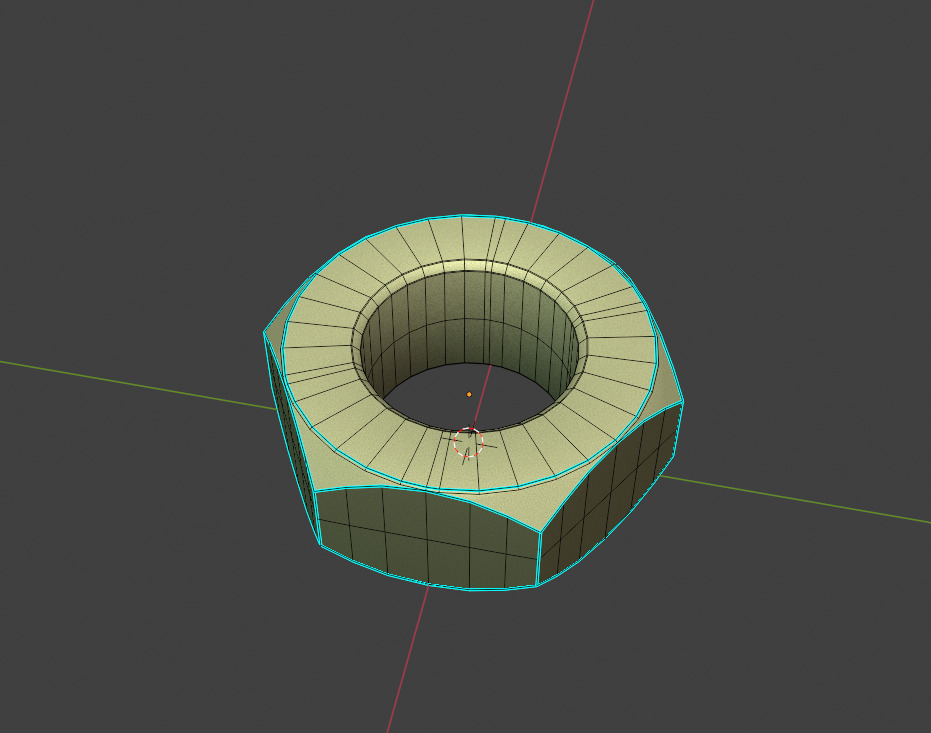Click the orange object origin dot
Image resolution: width=931 pixels, height=733 pixels.
469,394
